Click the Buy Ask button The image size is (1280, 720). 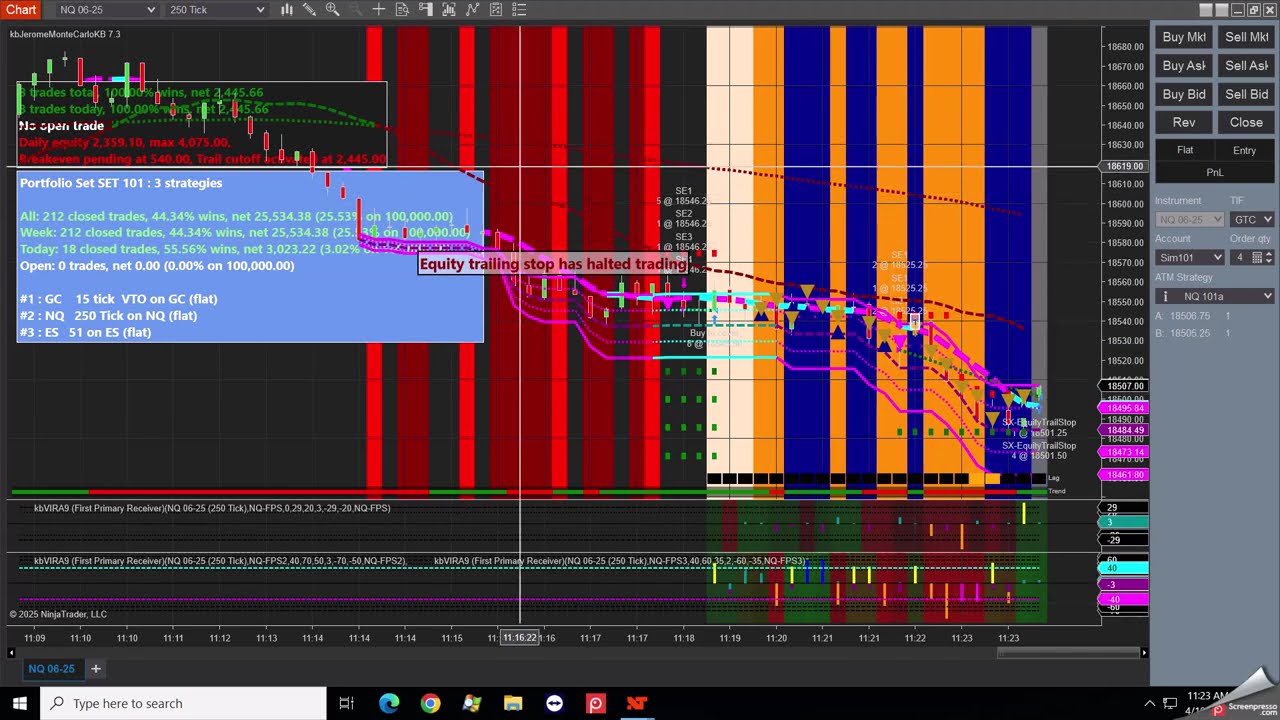click(1184, 65)
